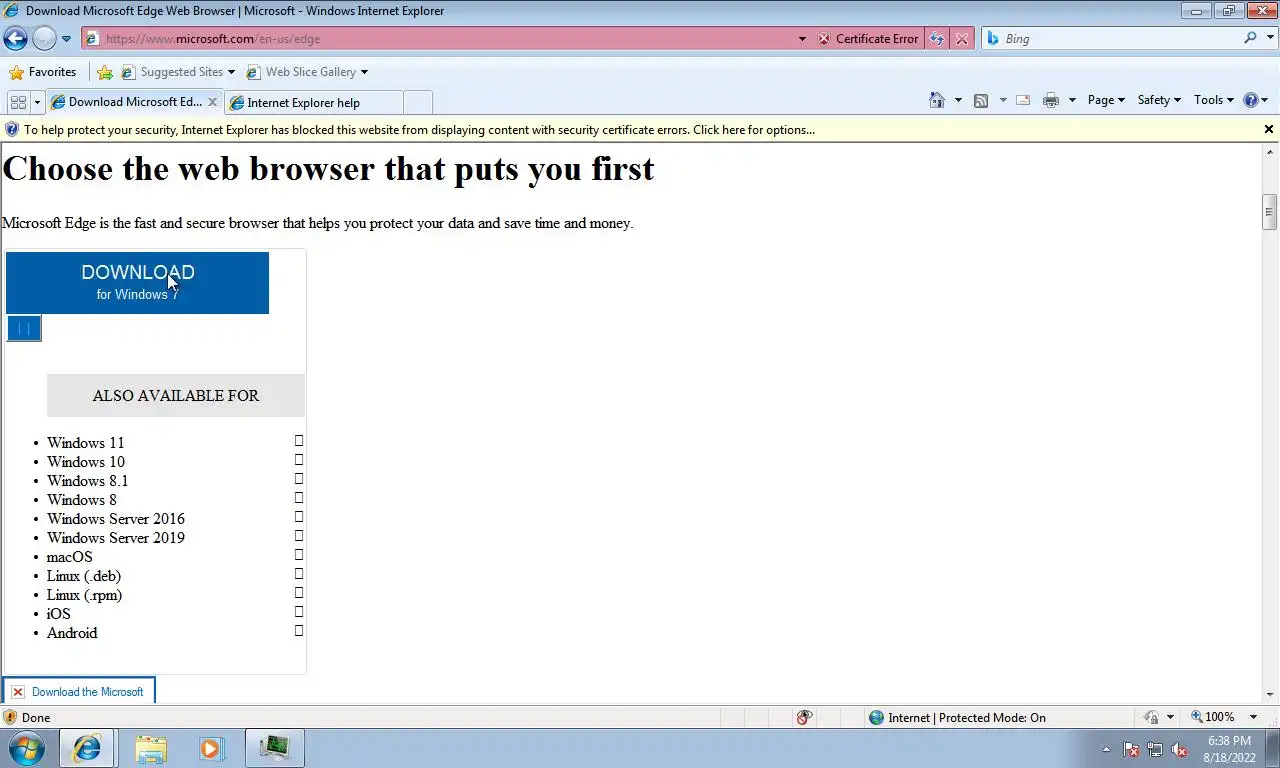This screenshot has width=1280, height=768.
Task: Select macOS from the list
Action: (69, 557)
